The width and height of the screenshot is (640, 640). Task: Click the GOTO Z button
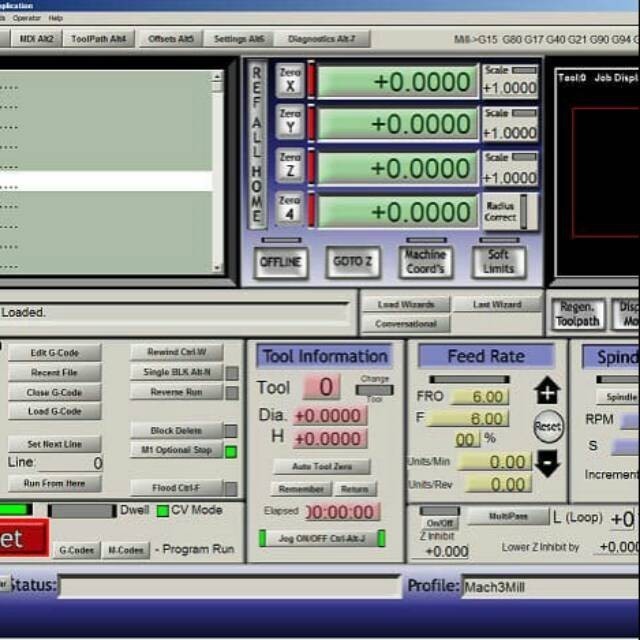pyautogui.click(x=353, y=262)
